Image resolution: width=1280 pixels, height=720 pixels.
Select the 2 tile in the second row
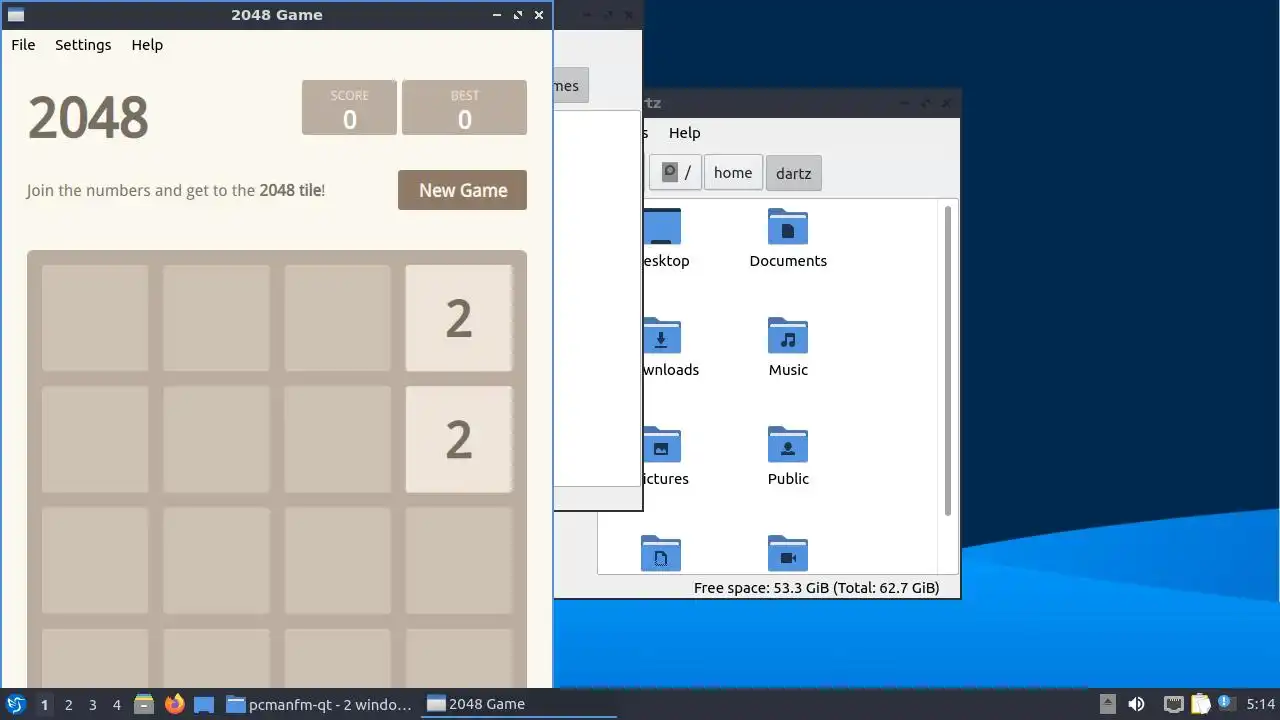(458, 439)
